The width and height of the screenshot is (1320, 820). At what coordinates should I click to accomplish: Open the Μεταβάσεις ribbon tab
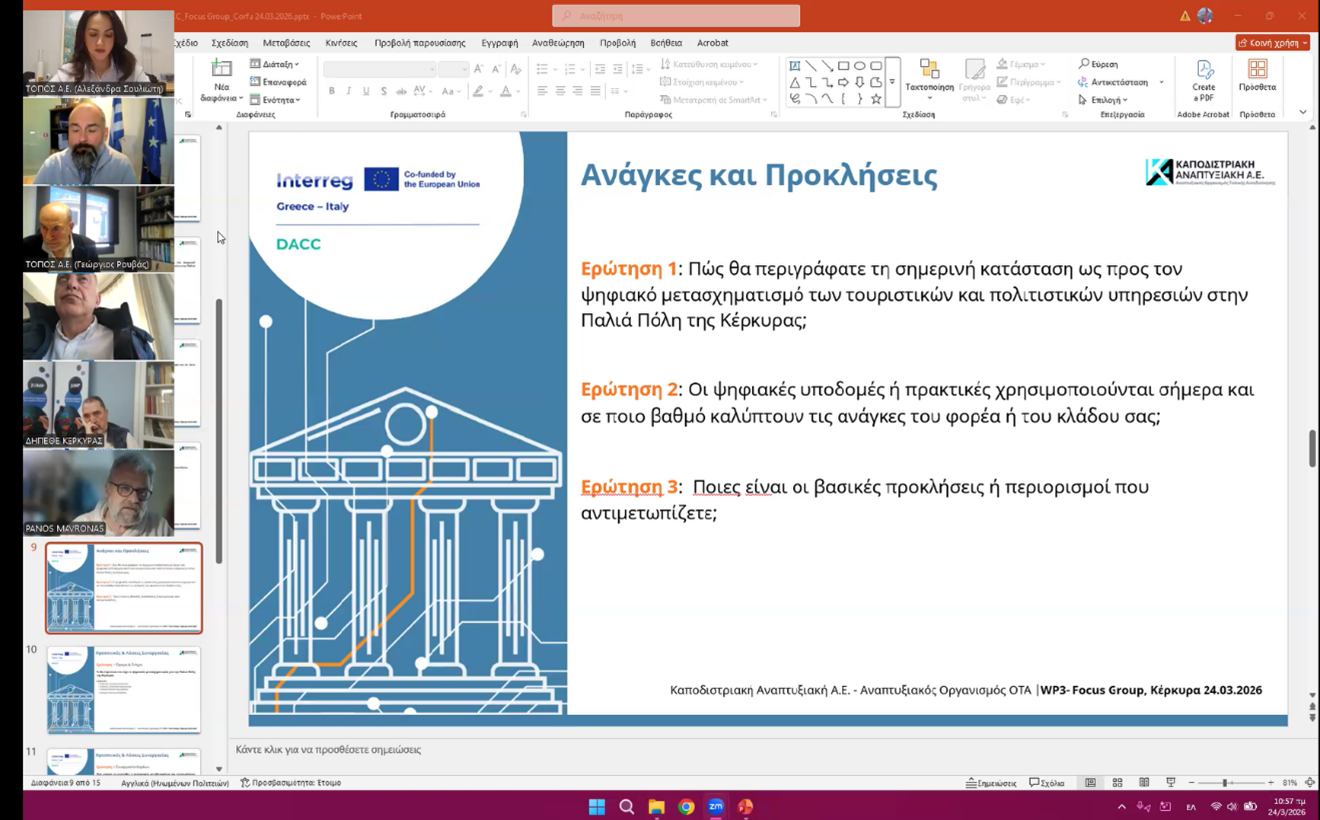[x=286, y=43]
